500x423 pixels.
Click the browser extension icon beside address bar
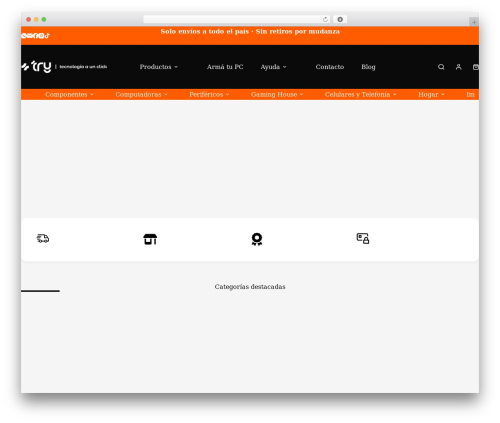click(x=340, y=19)
